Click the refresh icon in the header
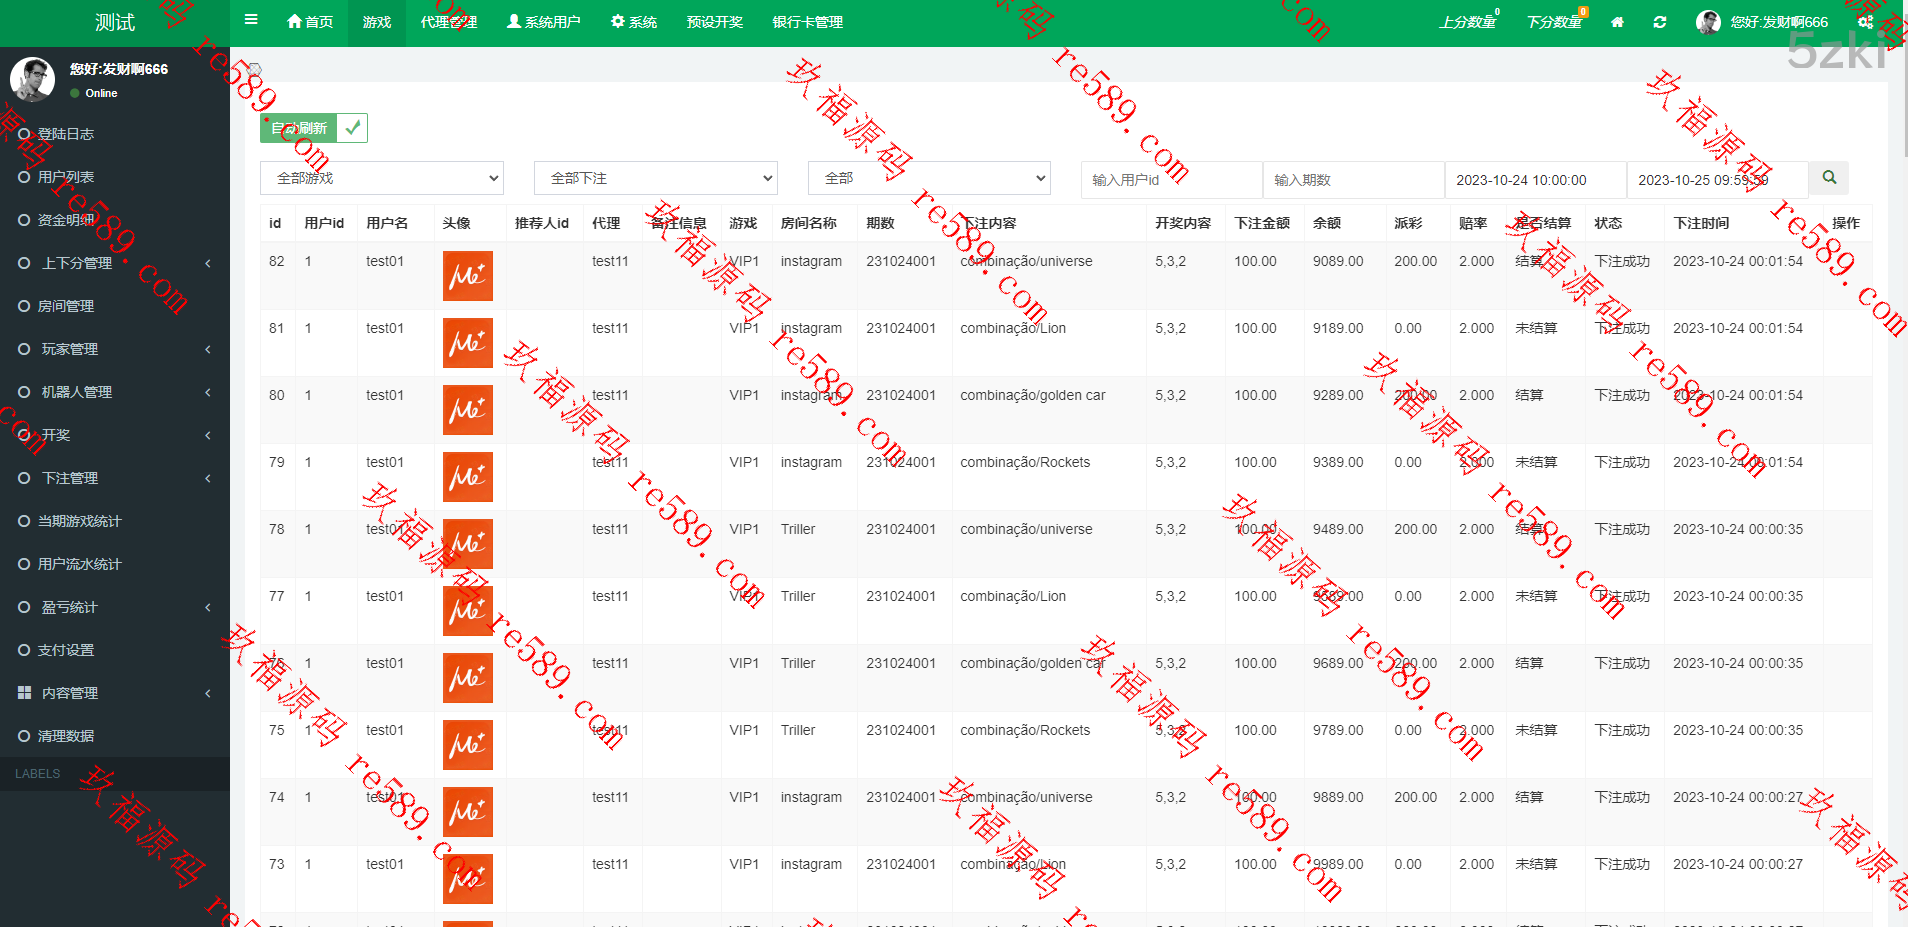1908x927 pixels. pyautogui.click(x=1660, y=22)
